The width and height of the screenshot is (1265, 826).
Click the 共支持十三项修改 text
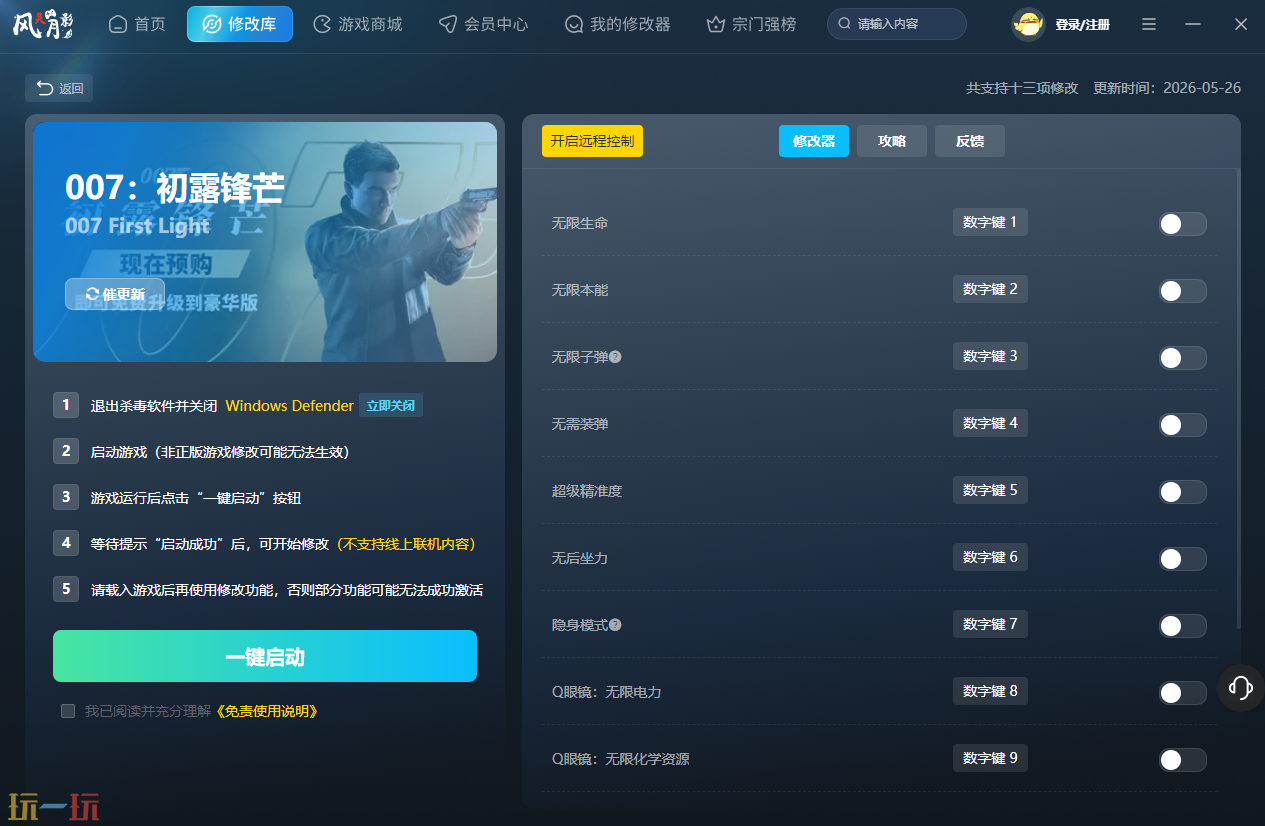pyautogui.click(x=1022, y=88)
